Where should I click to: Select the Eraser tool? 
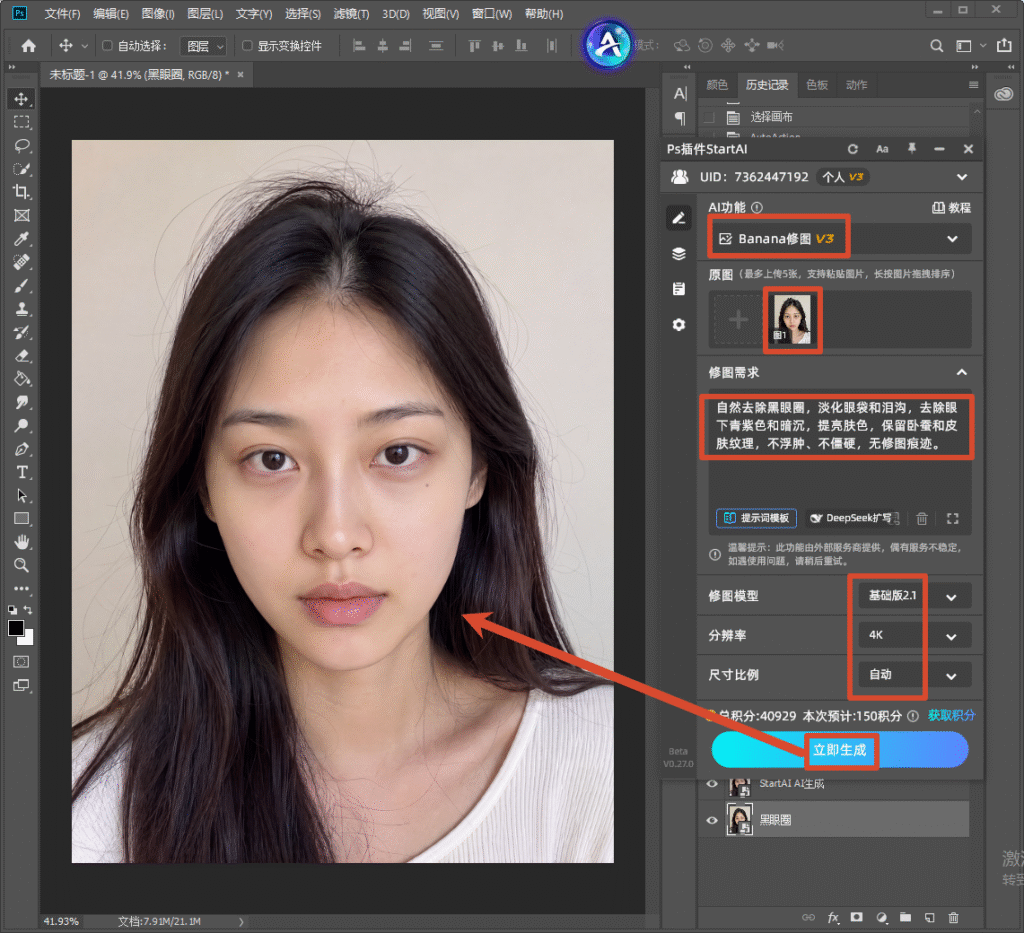(x=22, y=356)
